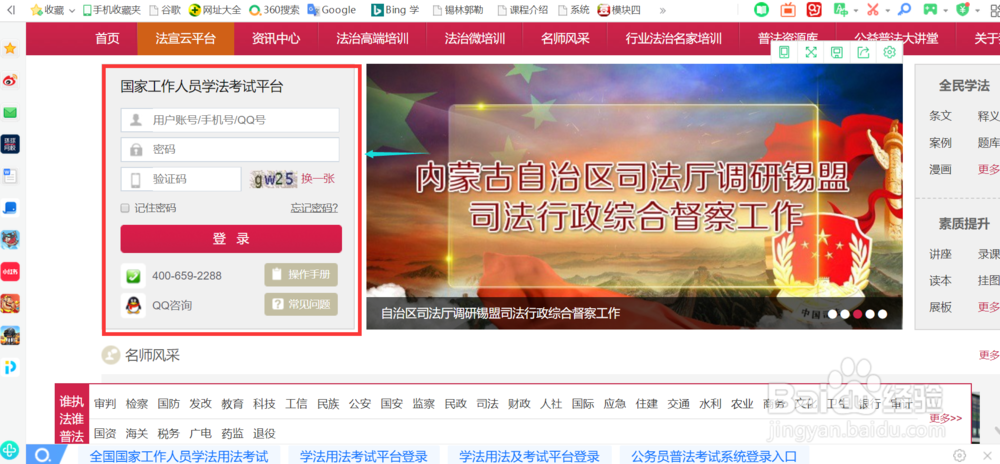This screenshot has height=464, width=1000.
Task: Click the 常见问题 button
Action: click(301, 305)
